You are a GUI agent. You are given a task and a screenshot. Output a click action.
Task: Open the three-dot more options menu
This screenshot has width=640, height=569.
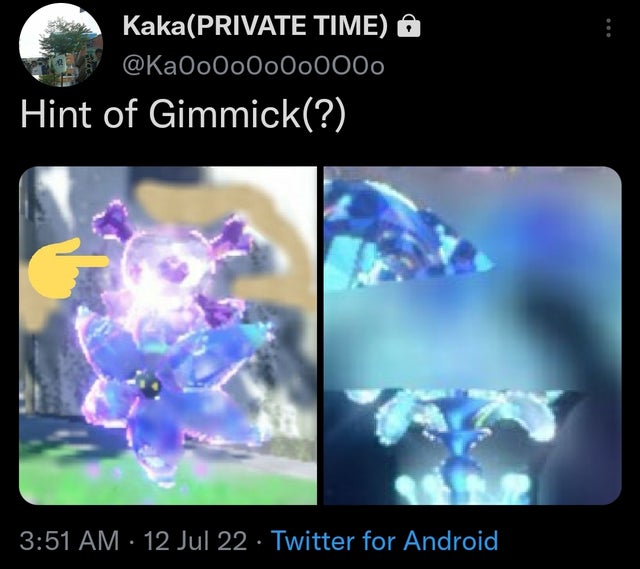click(x=608, y=28)
